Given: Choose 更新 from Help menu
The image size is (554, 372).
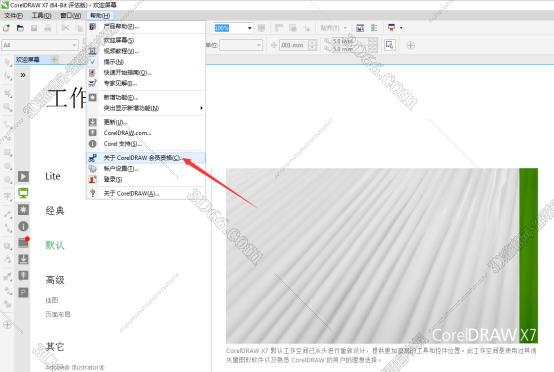Looking at the screenshot, I should 146,122.
